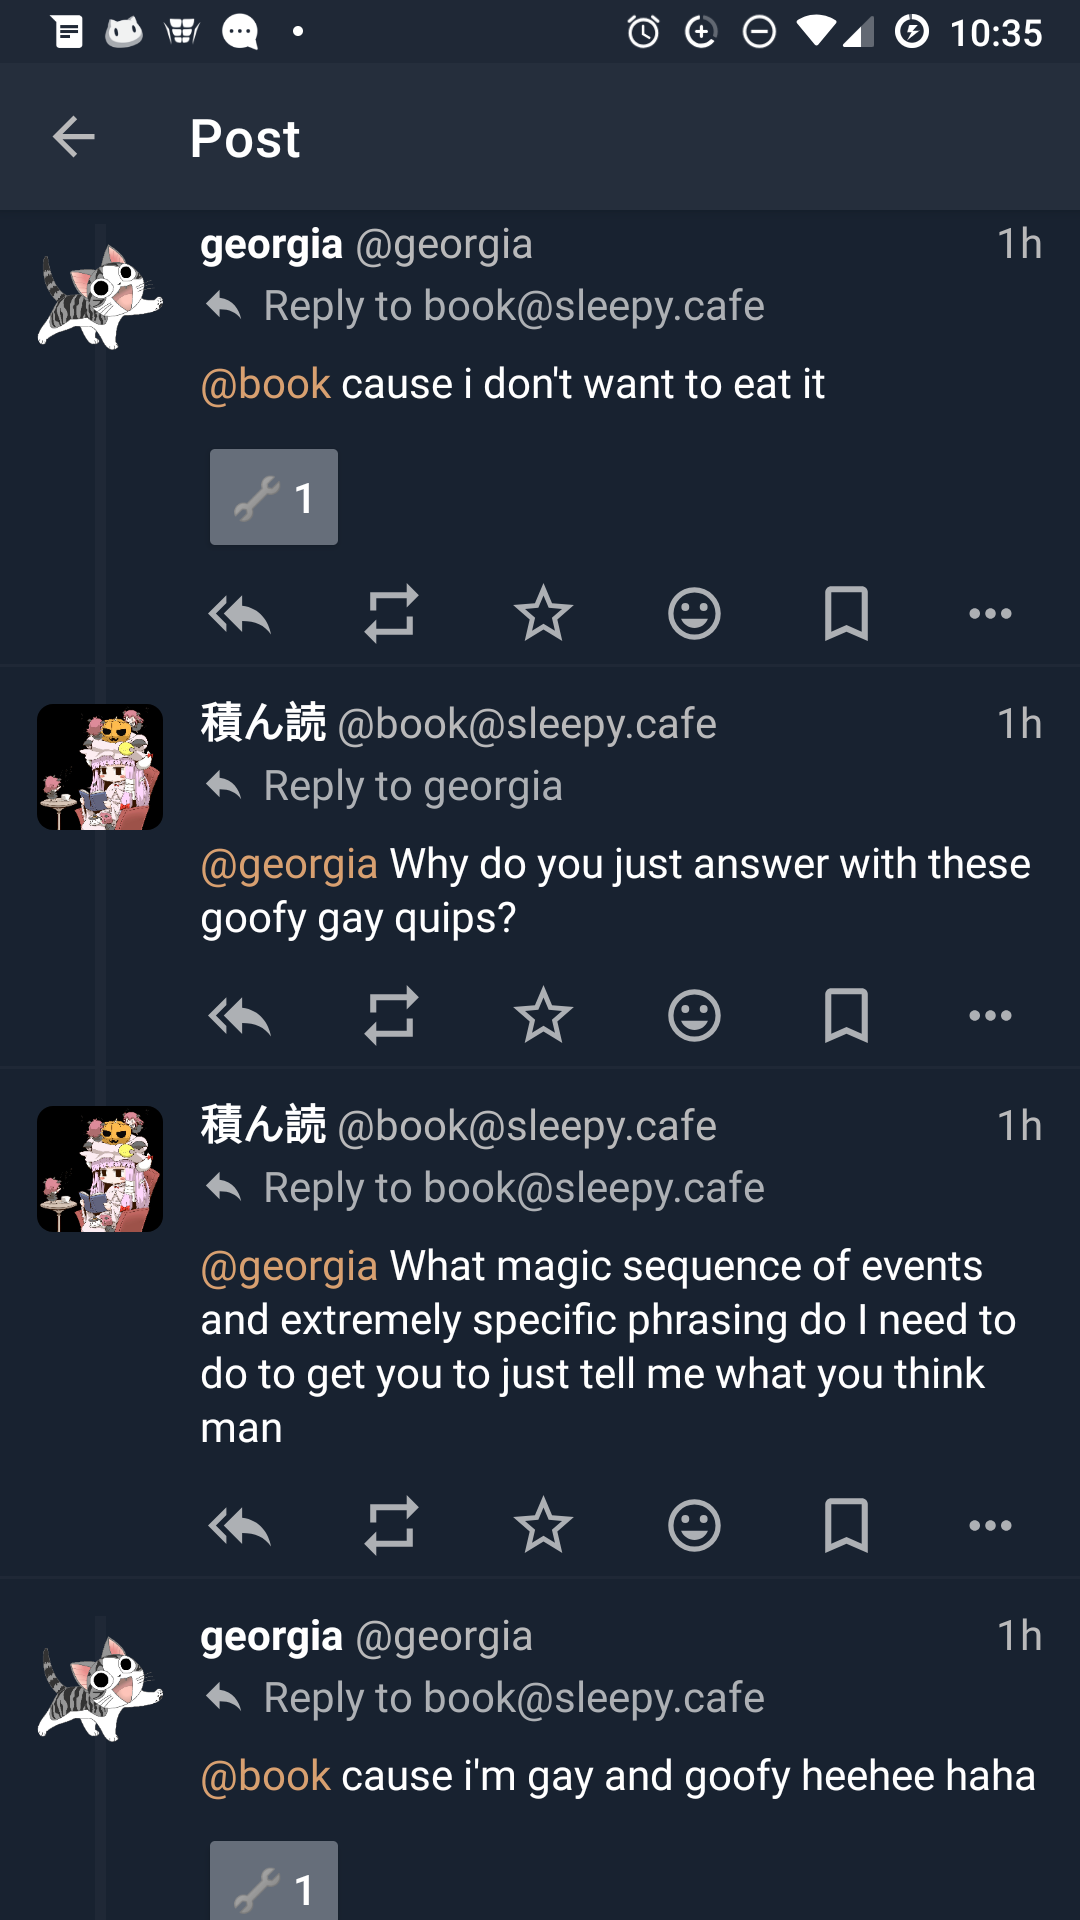View georgia's cat avatar profile at top
The height and width of the screenshot is (1920, 1080).
(x=100, y=297)
